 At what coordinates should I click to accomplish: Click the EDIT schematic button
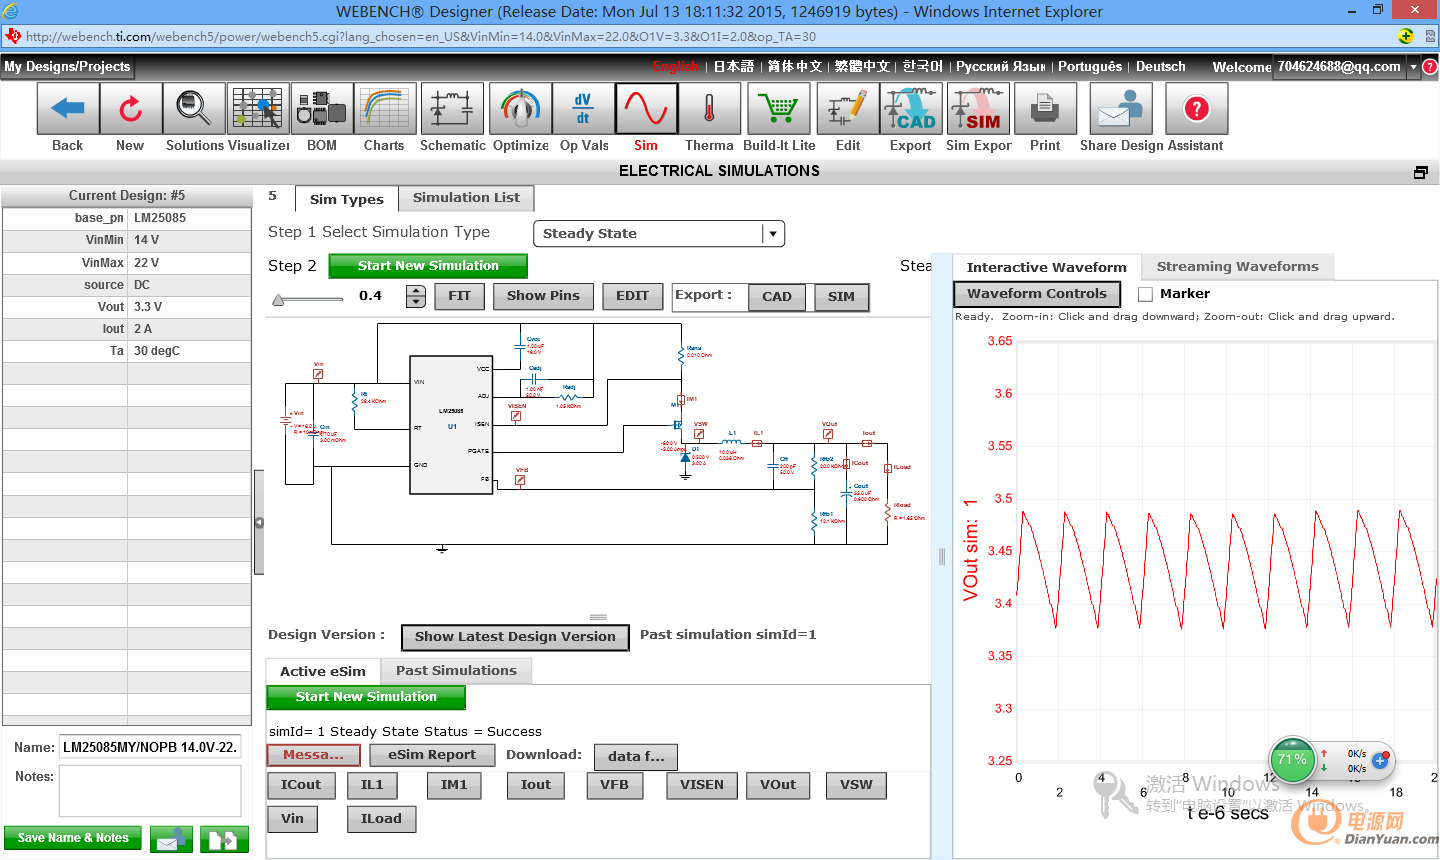click(633, 296)
